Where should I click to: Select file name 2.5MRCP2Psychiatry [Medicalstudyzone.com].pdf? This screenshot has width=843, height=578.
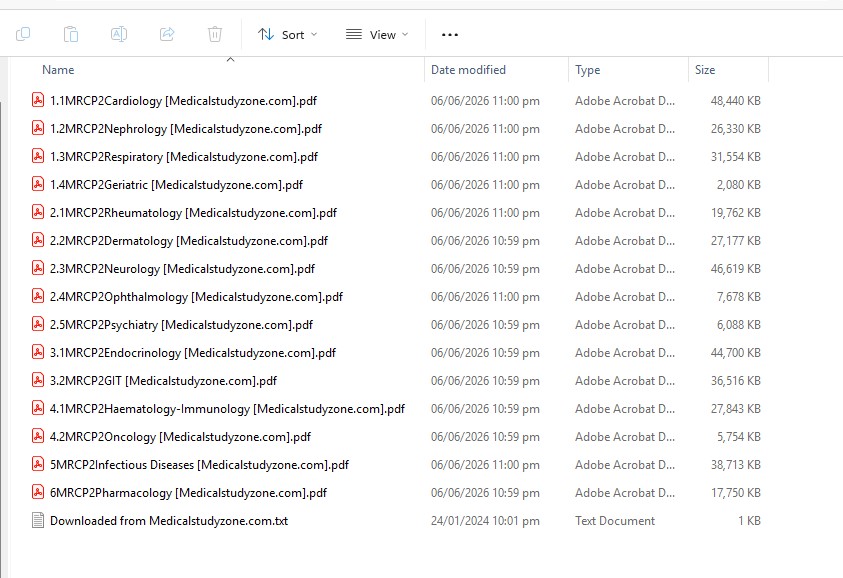[x=182, y=325]
